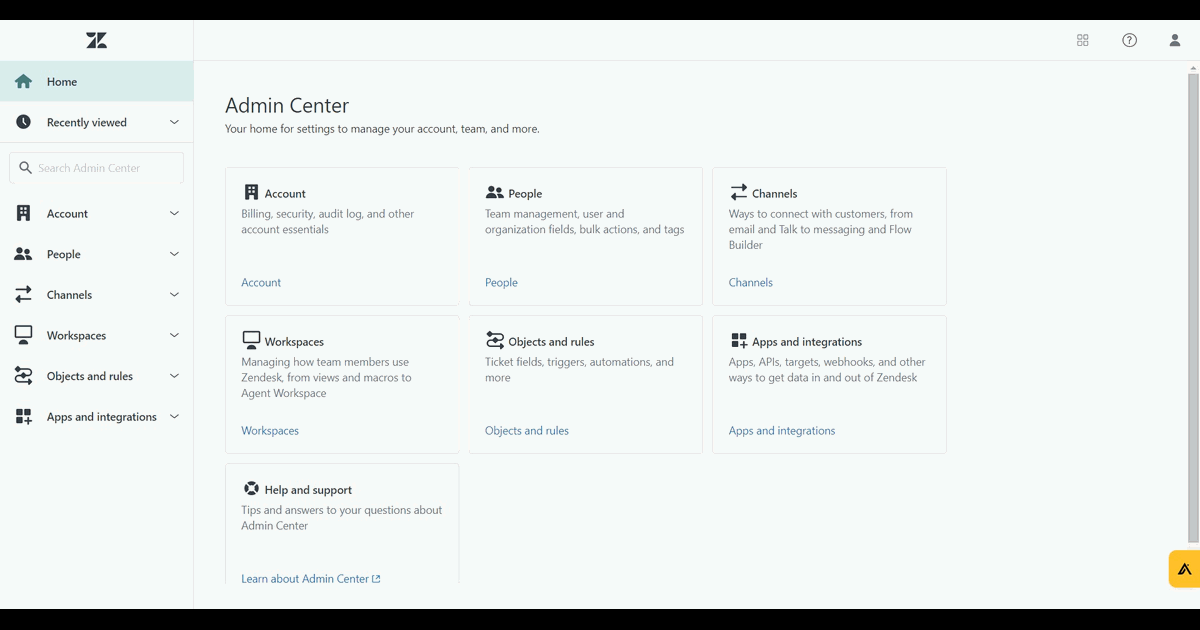
Task: Click the Help and support card title
Action: pyautogui.click(x=308, y=490)
